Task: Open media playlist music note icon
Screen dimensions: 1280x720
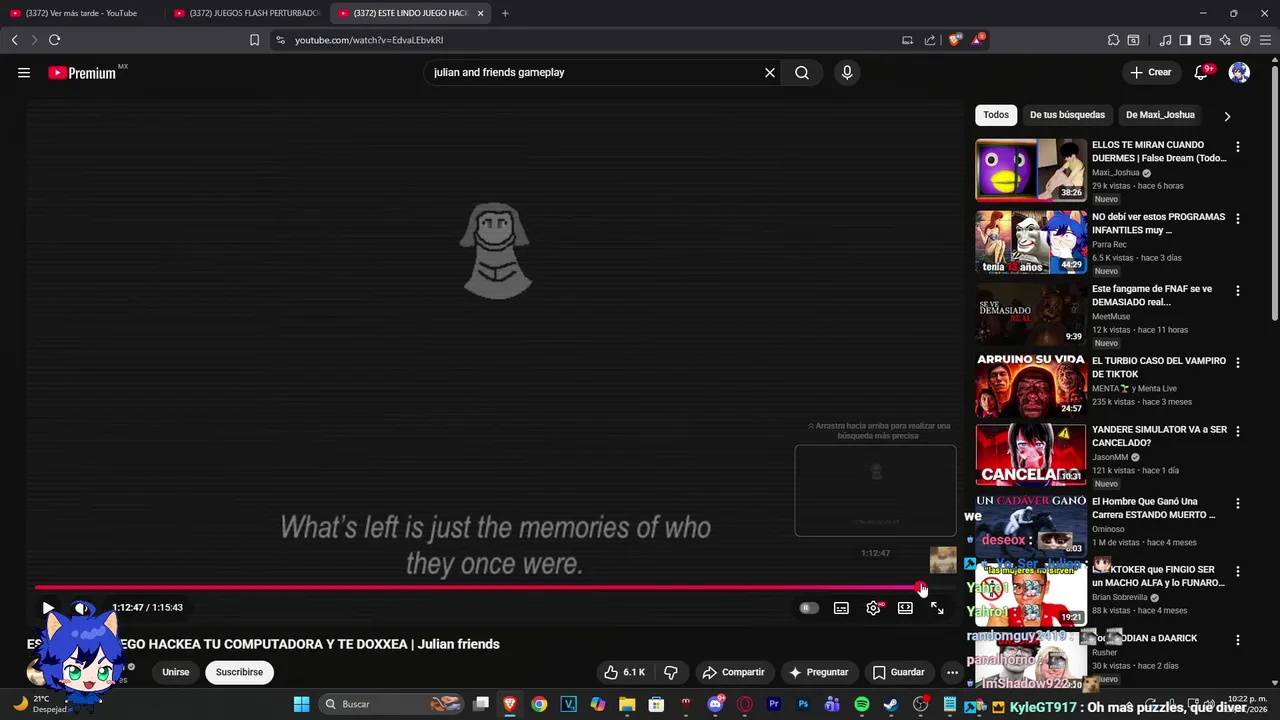Action: 1165,40
